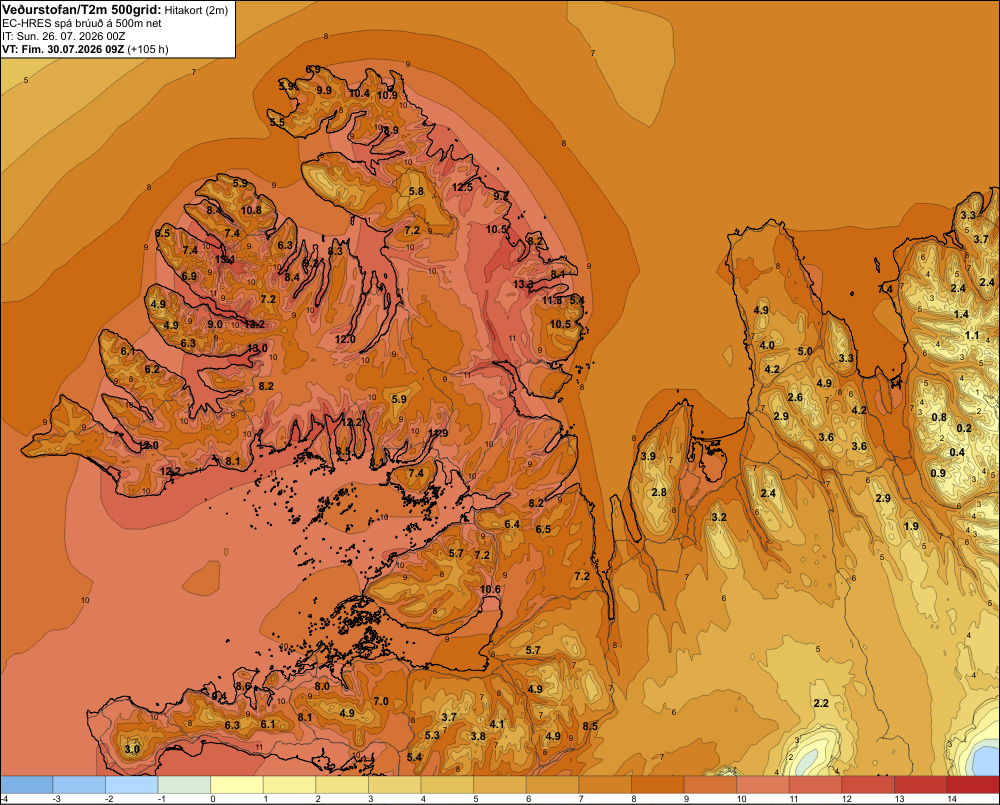
Task: Click the 3.0 value in the southwest peninsula
Action: (132, 749)
